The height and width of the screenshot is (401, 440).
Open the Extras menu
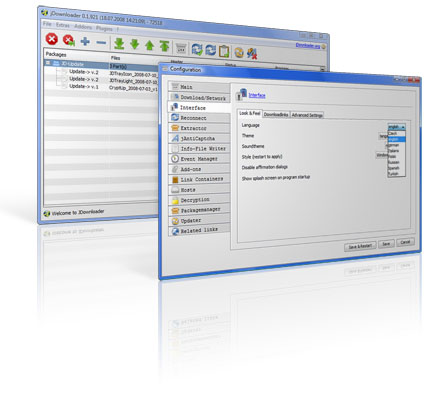(x=63, y=25)
